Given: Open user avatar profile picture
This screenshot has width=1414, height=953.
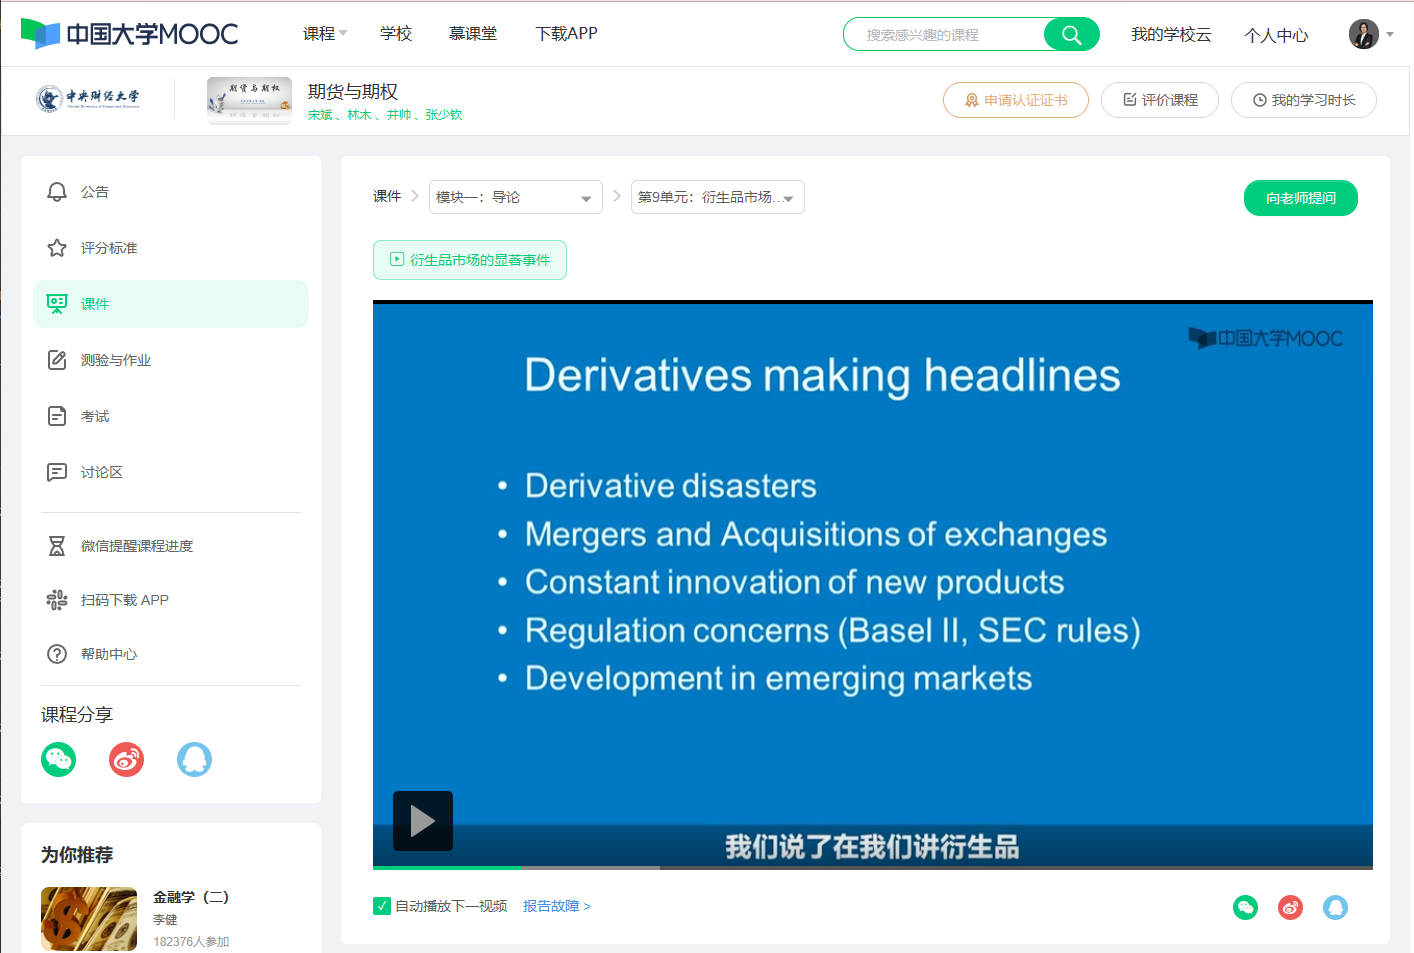Looking at the screenshot, I should tap(1363, 34).
